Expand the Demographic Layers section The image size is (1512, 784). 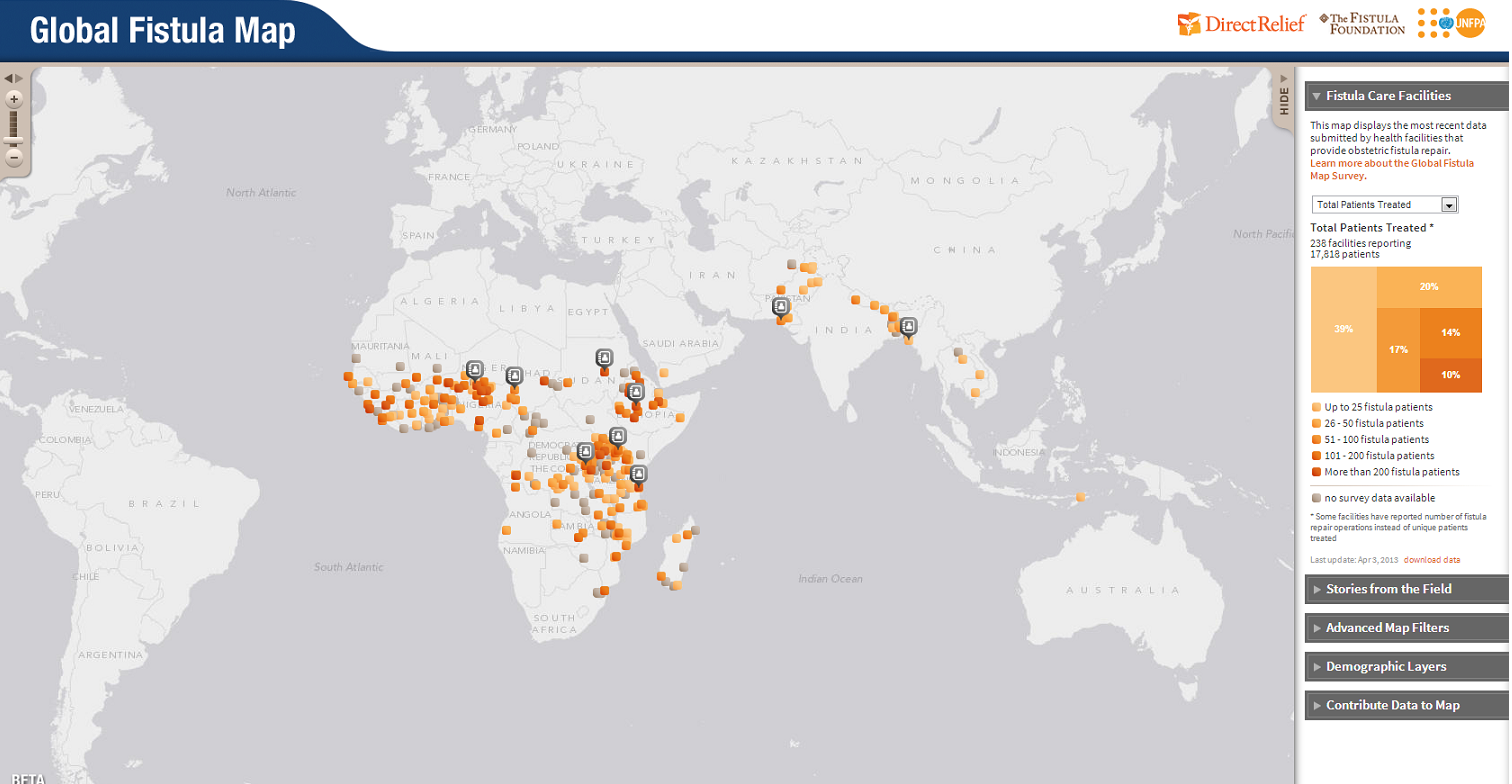tap(1385, 666)
